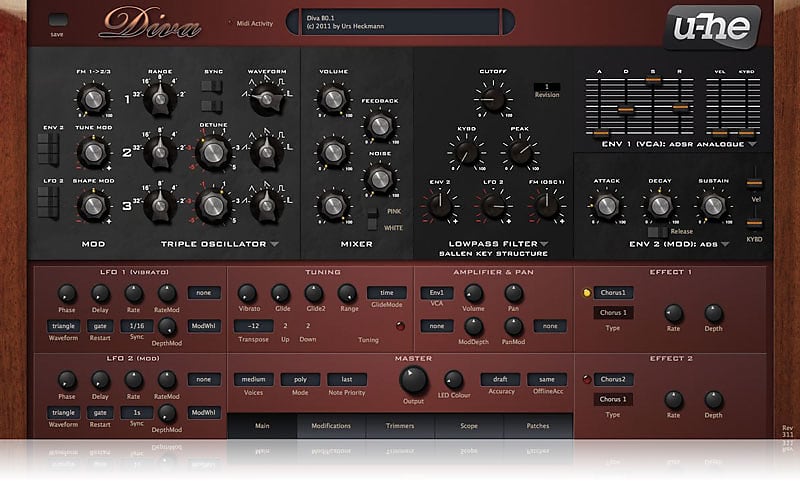Toggle the Pink/White noise switch
Screen dimensions: 800x483
click(x=372, y=220)
